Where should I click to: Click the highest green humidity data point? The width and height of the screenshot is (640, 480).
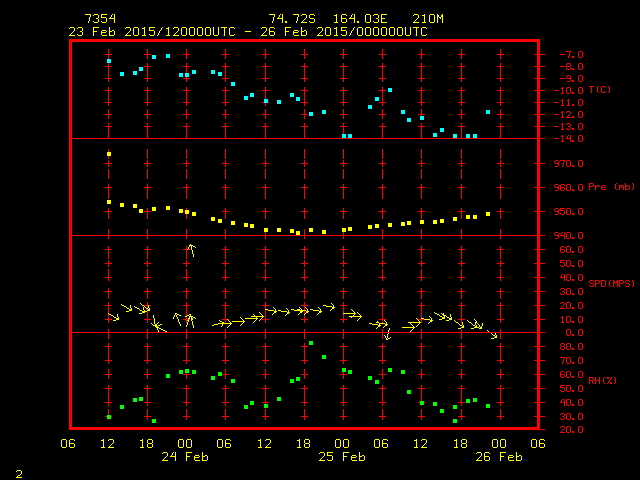tap(311, 343)
